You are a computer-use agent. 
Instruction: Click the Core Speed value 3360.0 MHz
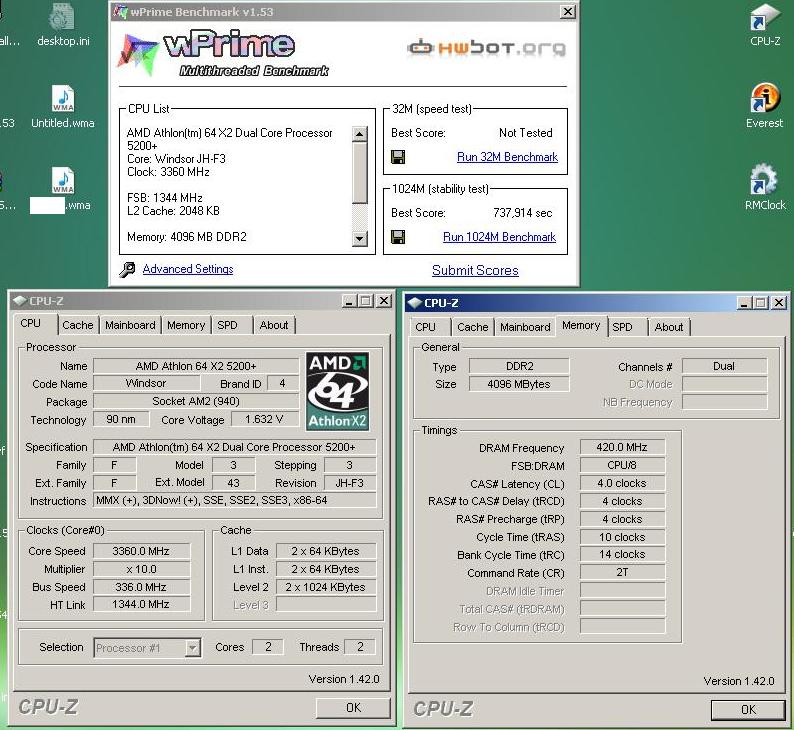pos(141,551)
